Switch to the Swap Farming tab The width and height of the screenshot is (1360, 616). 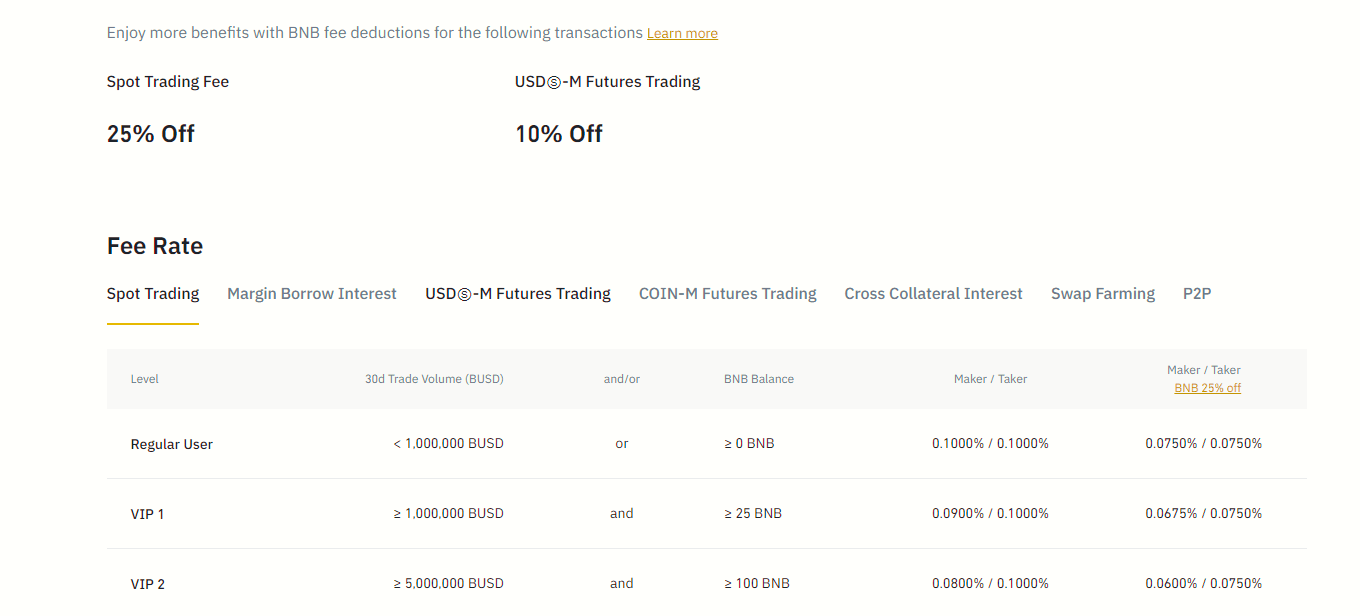1103,293
